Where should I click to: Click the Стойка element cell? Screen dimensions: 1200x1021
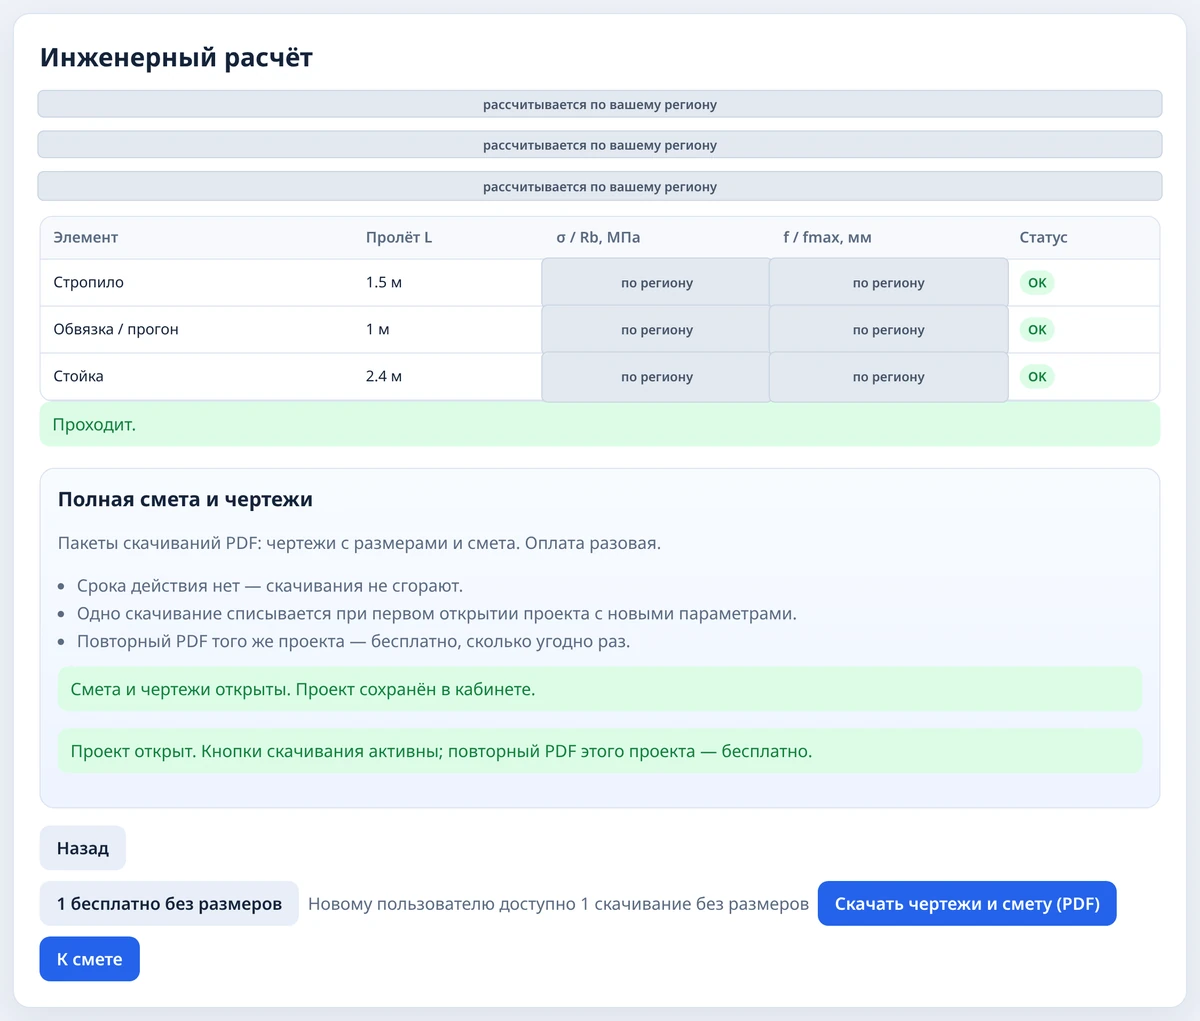[x=79, y=377]
